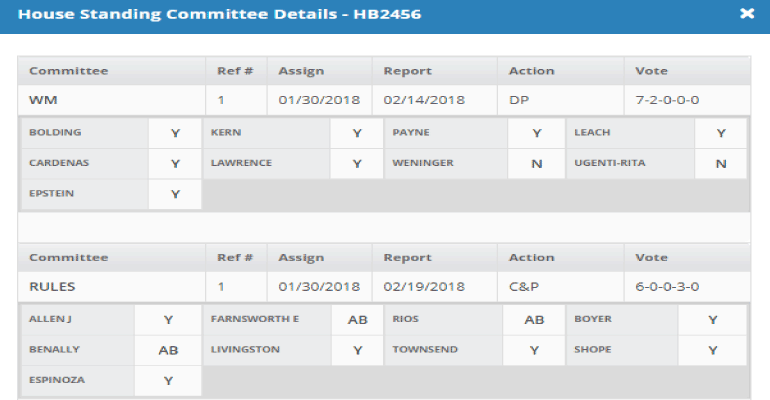Click the DP action for WM
The width and height of the screenshot is (770, 400).
click(519, 100)
